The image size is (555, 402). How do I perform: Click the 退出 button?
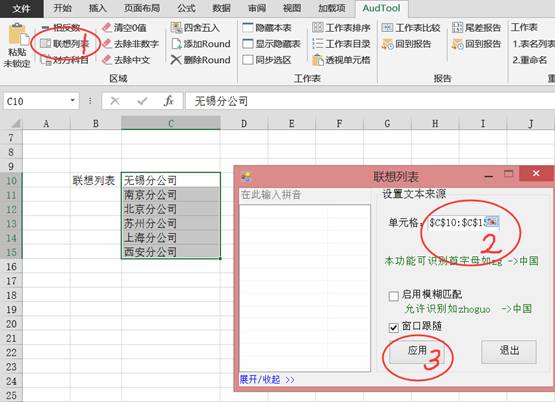coord(509,351)
